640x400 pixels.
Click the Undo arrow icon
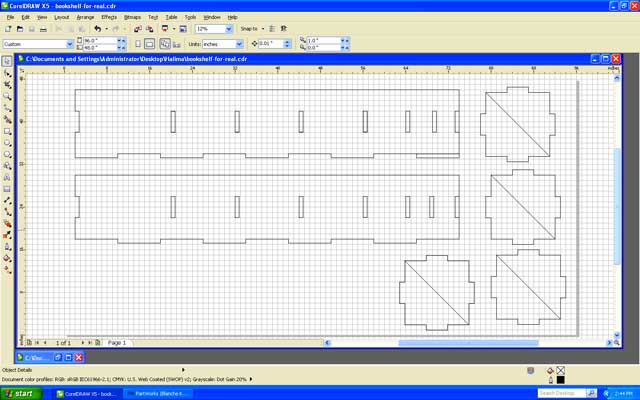(97, 29)
